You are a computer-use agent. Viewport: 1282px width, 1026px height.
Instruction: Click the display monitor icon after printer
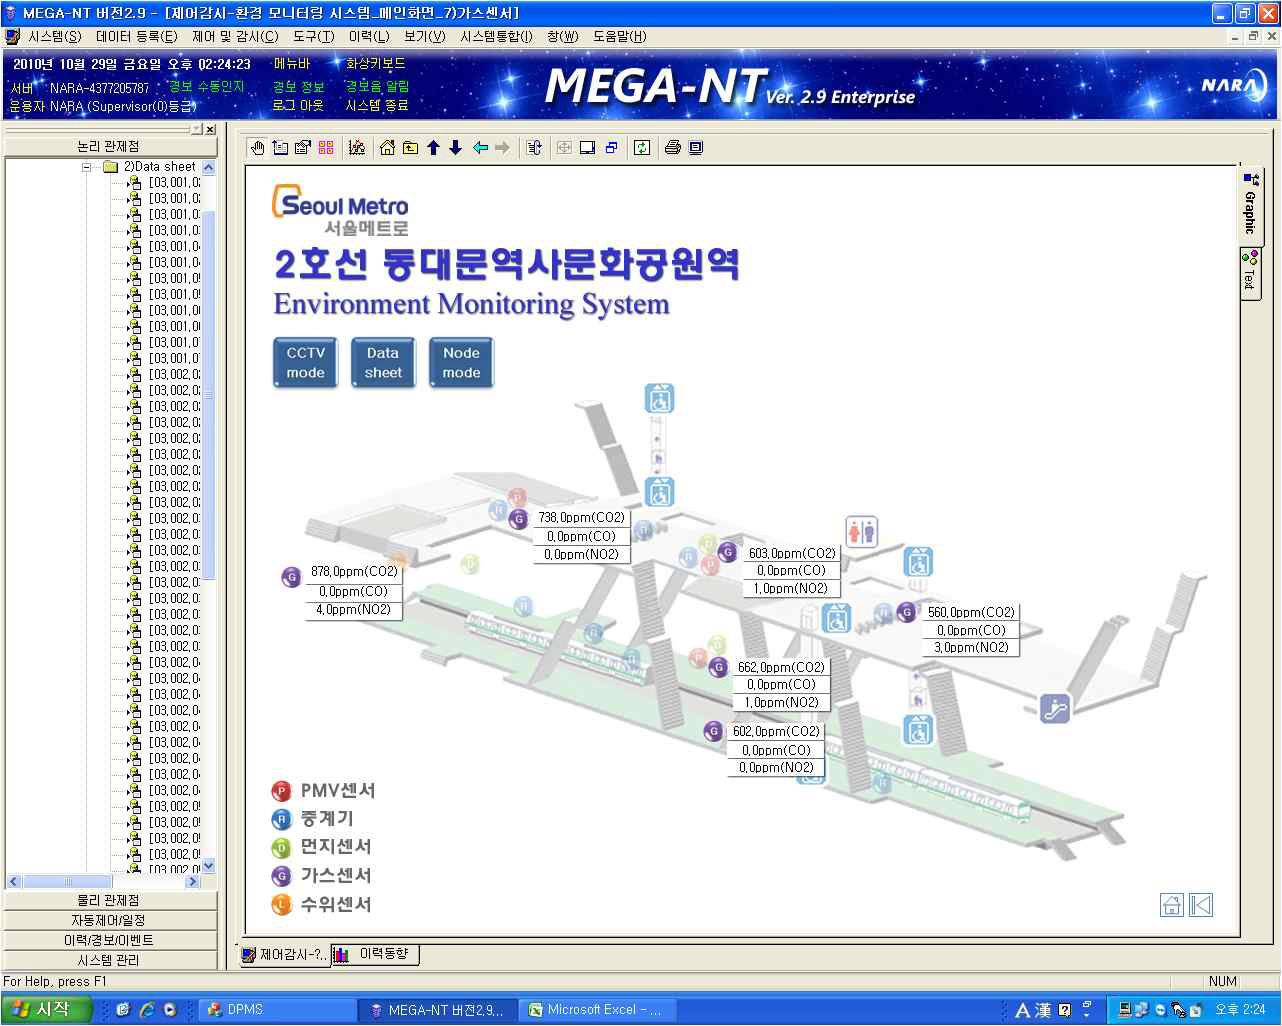(x=696, y=148)
